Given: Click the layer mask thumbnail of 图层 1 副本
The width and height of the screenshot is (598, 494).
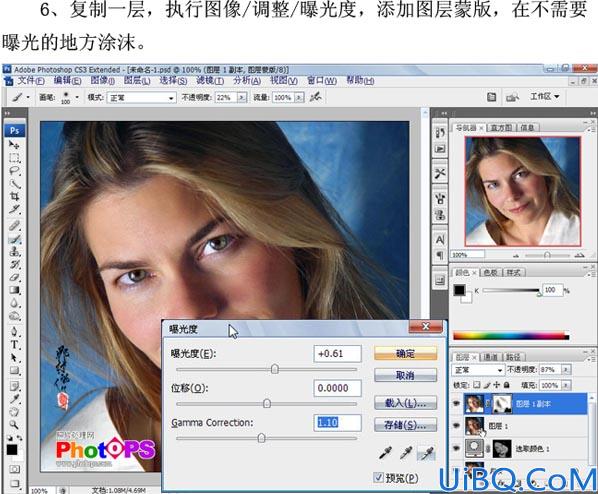Looking at the screenshot, I should click(x=502, y=404).
